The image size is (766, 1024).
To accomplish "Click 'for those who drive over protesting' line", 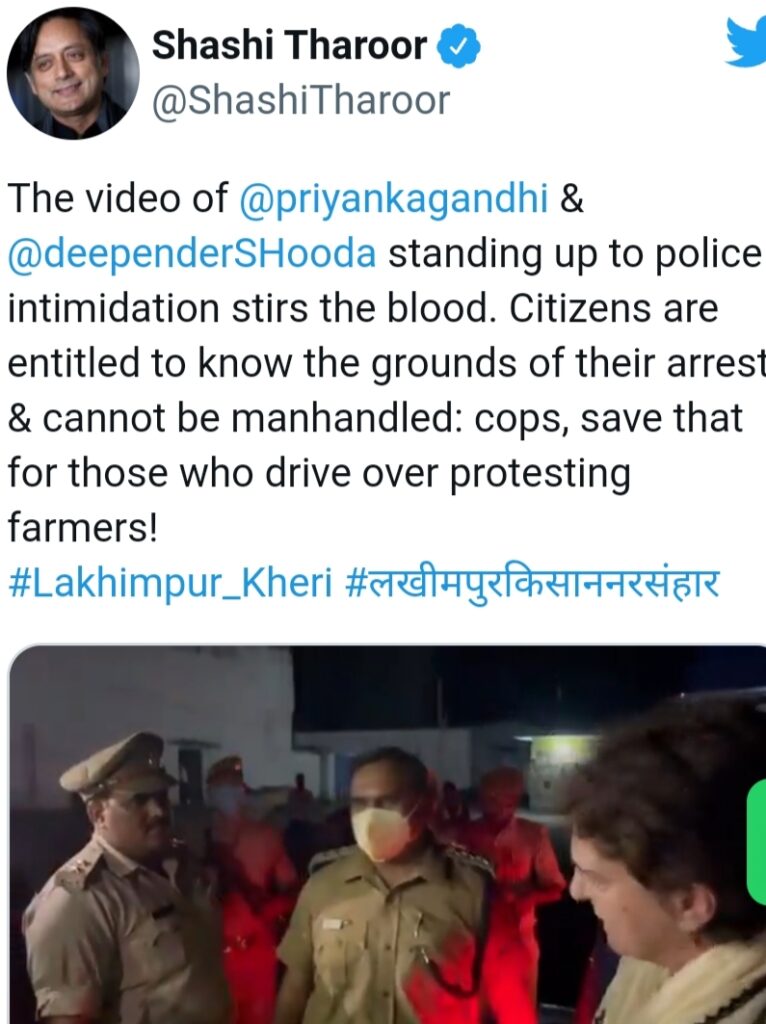I will (x=319, y=473).
